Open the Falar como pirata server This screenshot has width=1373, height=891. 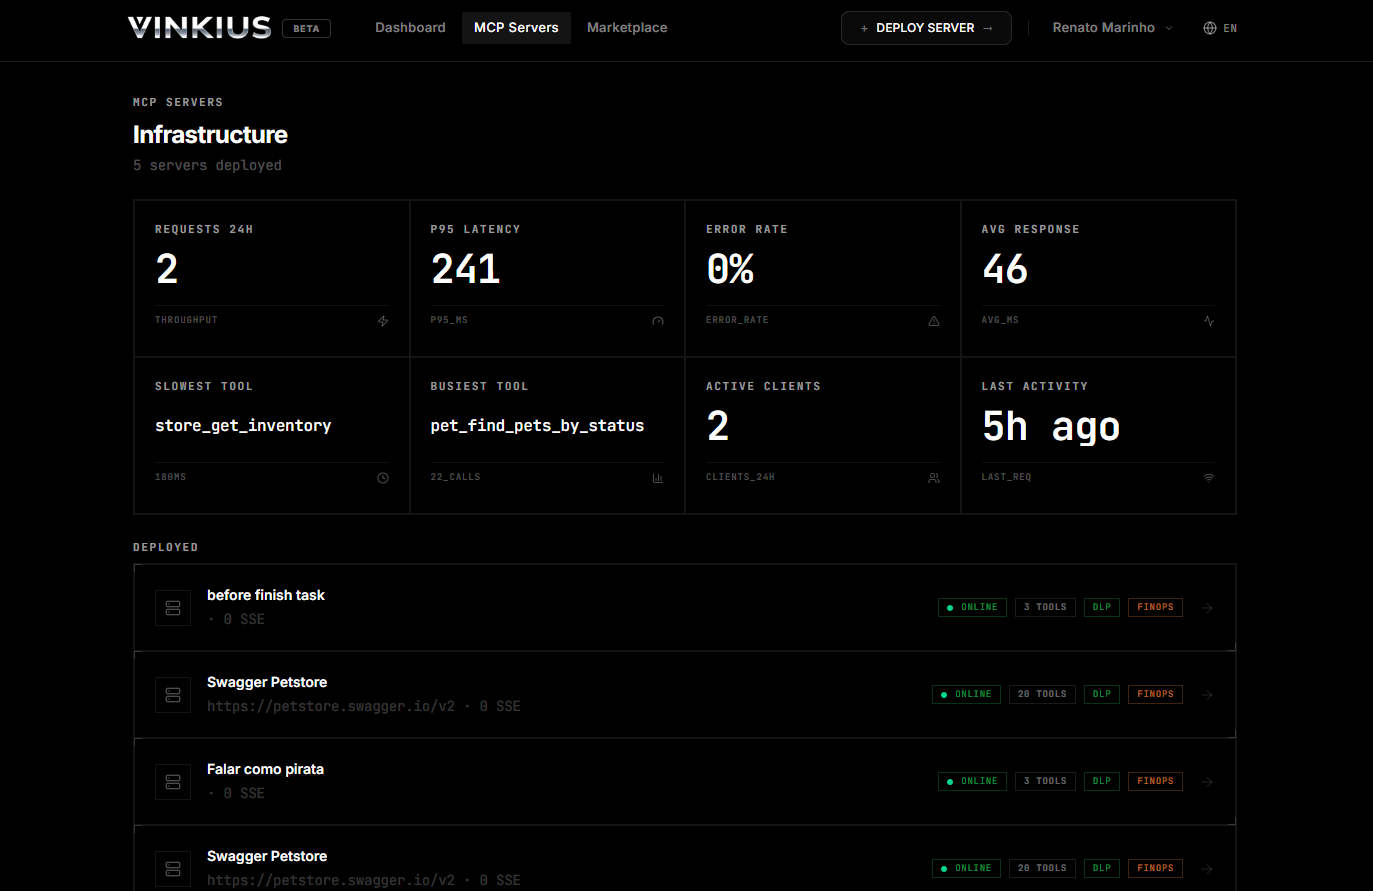coord(684,782)
